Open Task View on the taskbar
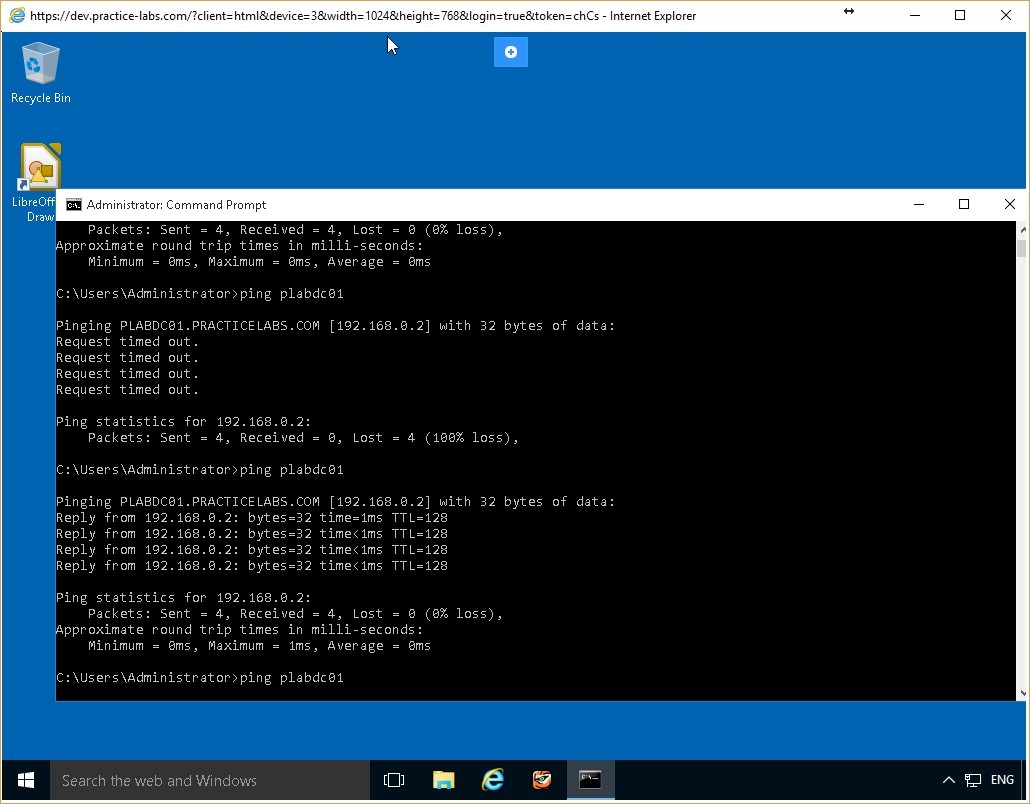 coord(394,780)
